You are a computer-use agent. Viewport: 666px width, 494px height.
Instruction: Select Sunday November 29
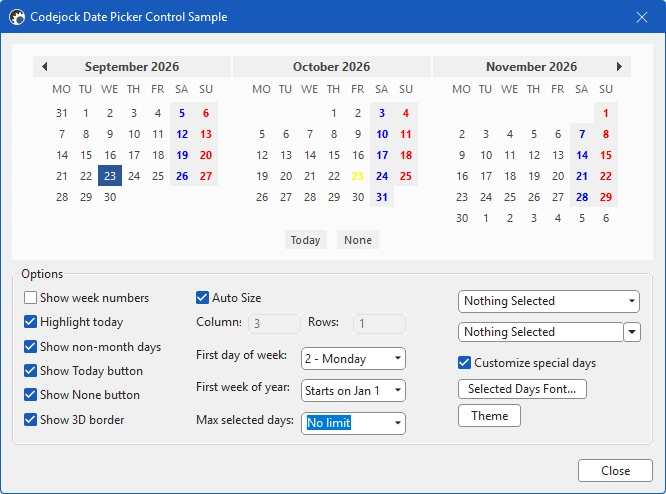606,197
